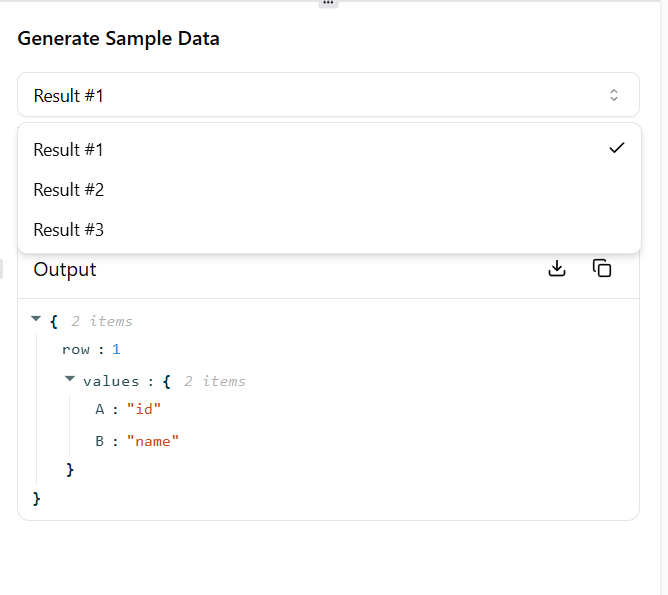
Task: Select the B key in values
Action: 100,441
